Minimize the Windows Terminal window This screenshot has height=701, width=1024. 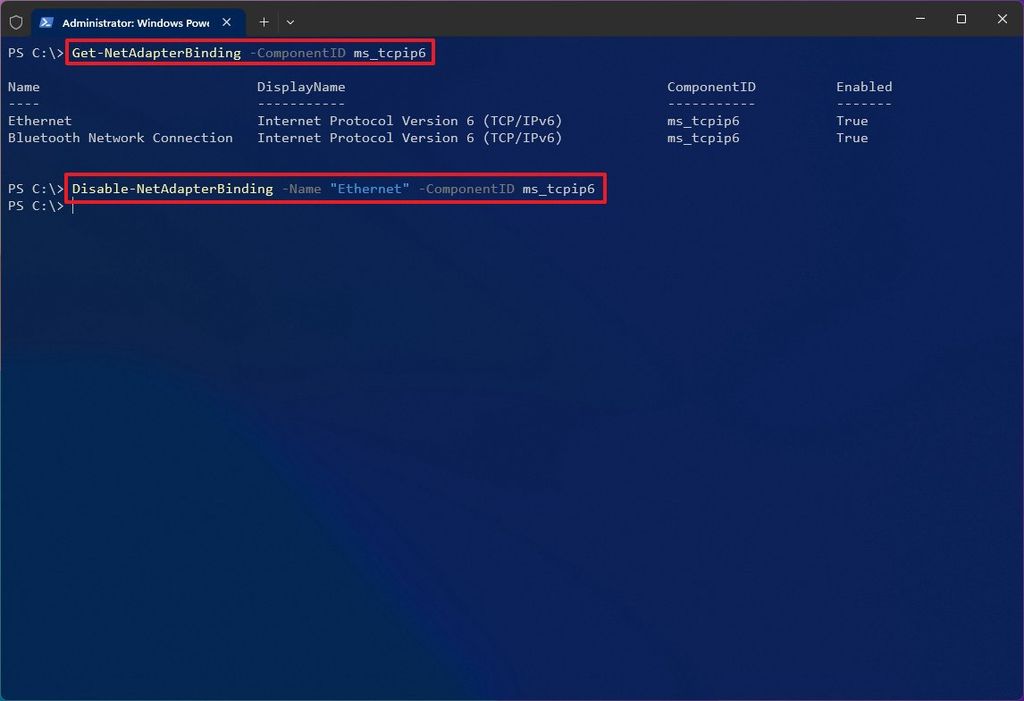pos(919,19)
